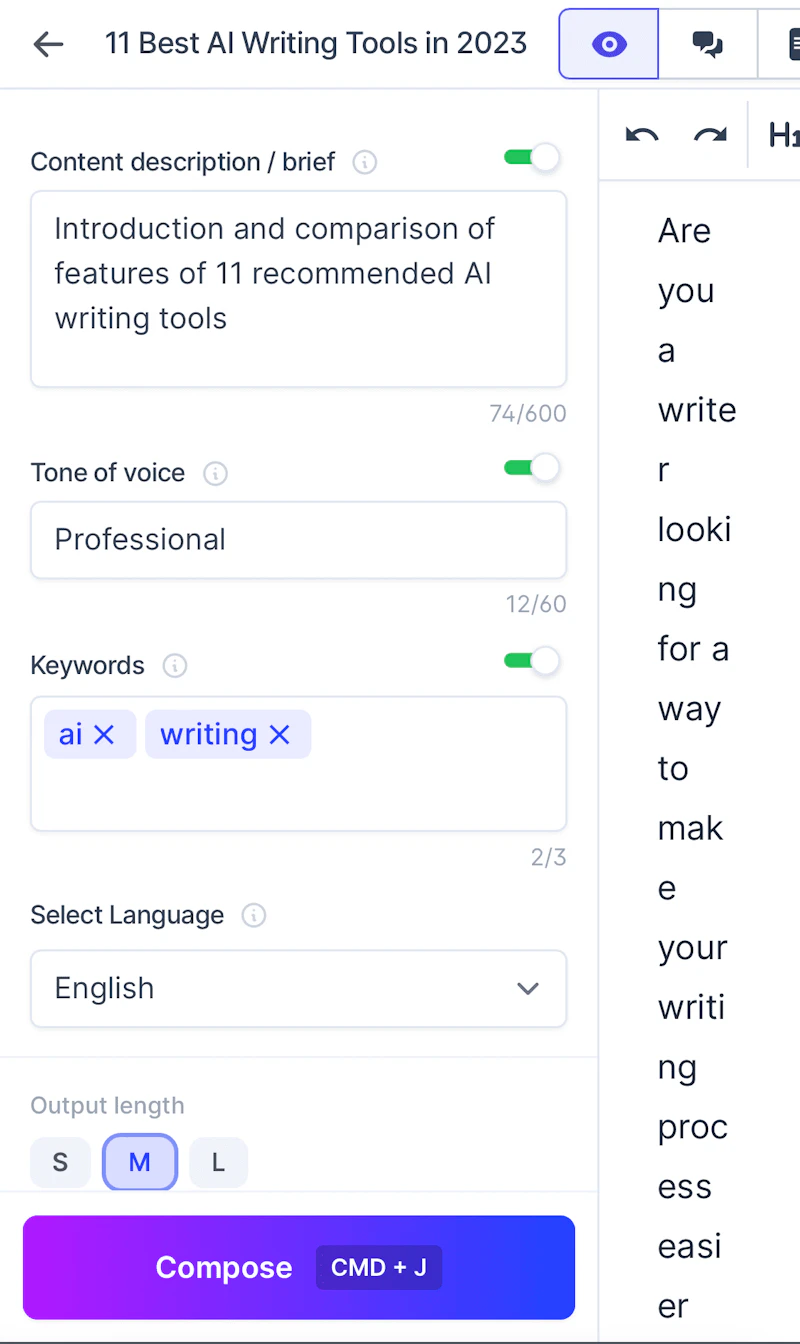
Task: Click info icon beside Keywords label
Action: pyautogui.click(x=175, y=666)
